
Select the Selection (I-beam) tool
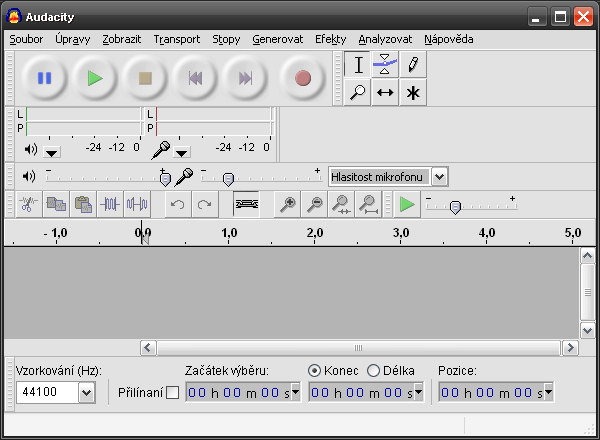pyautogui.click(x=357, y=64)
